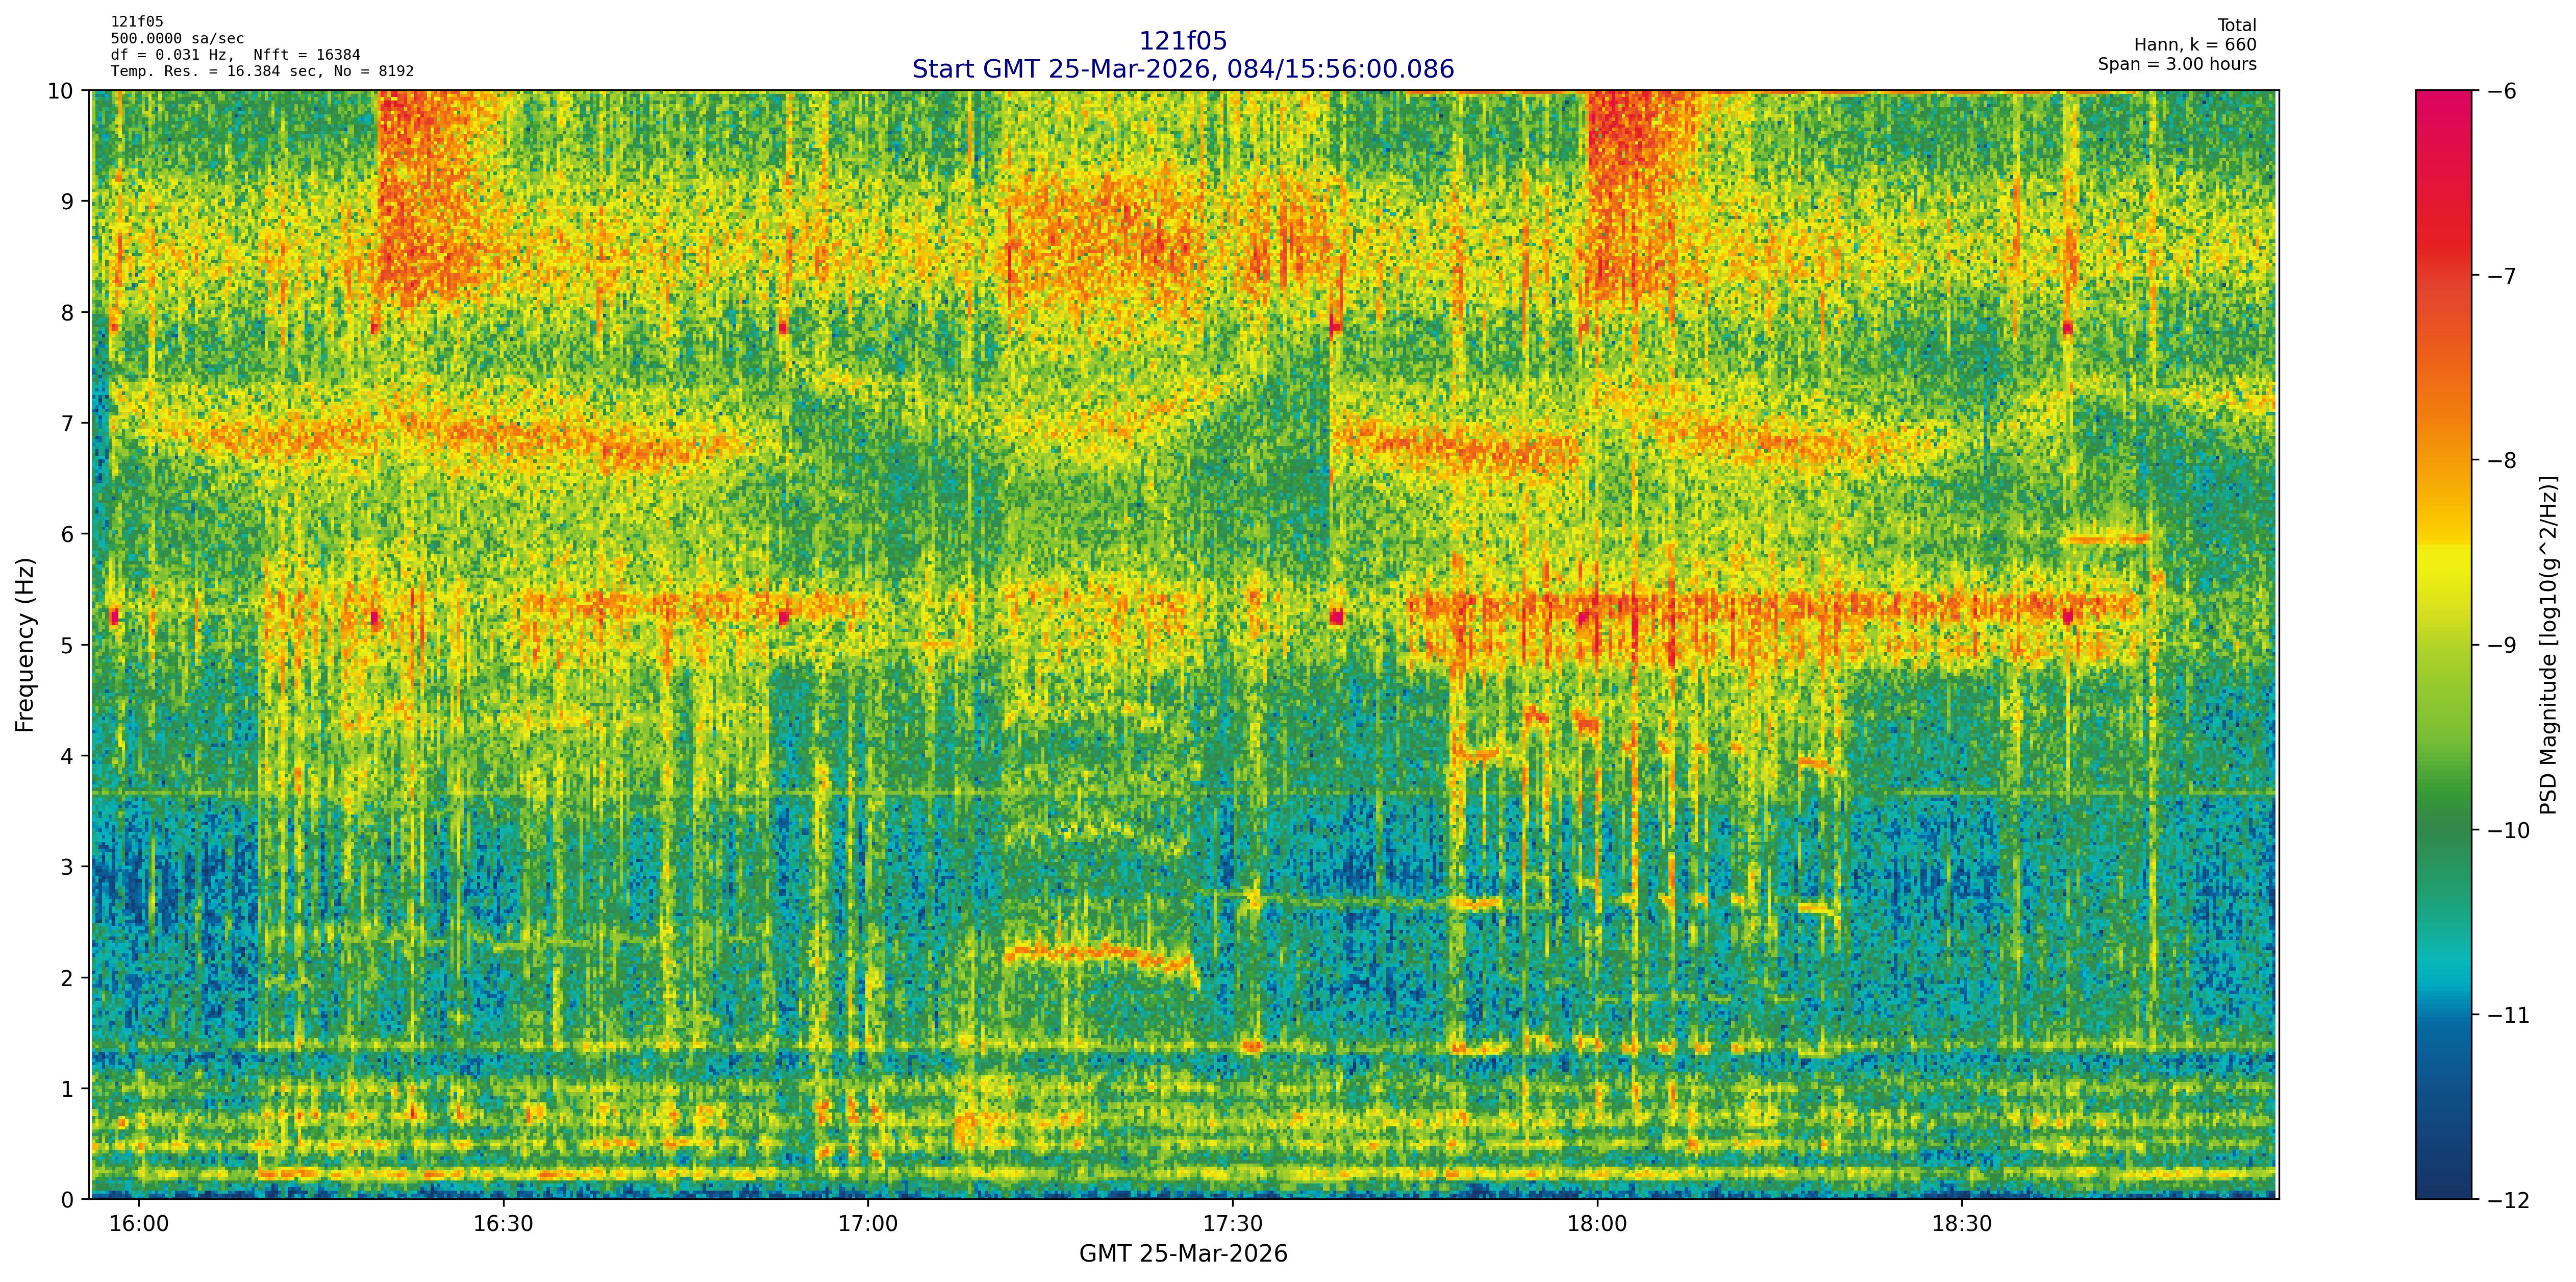Click the 16:30 time axis tick label
2576x1282 pixels.
pos(502,1225)
